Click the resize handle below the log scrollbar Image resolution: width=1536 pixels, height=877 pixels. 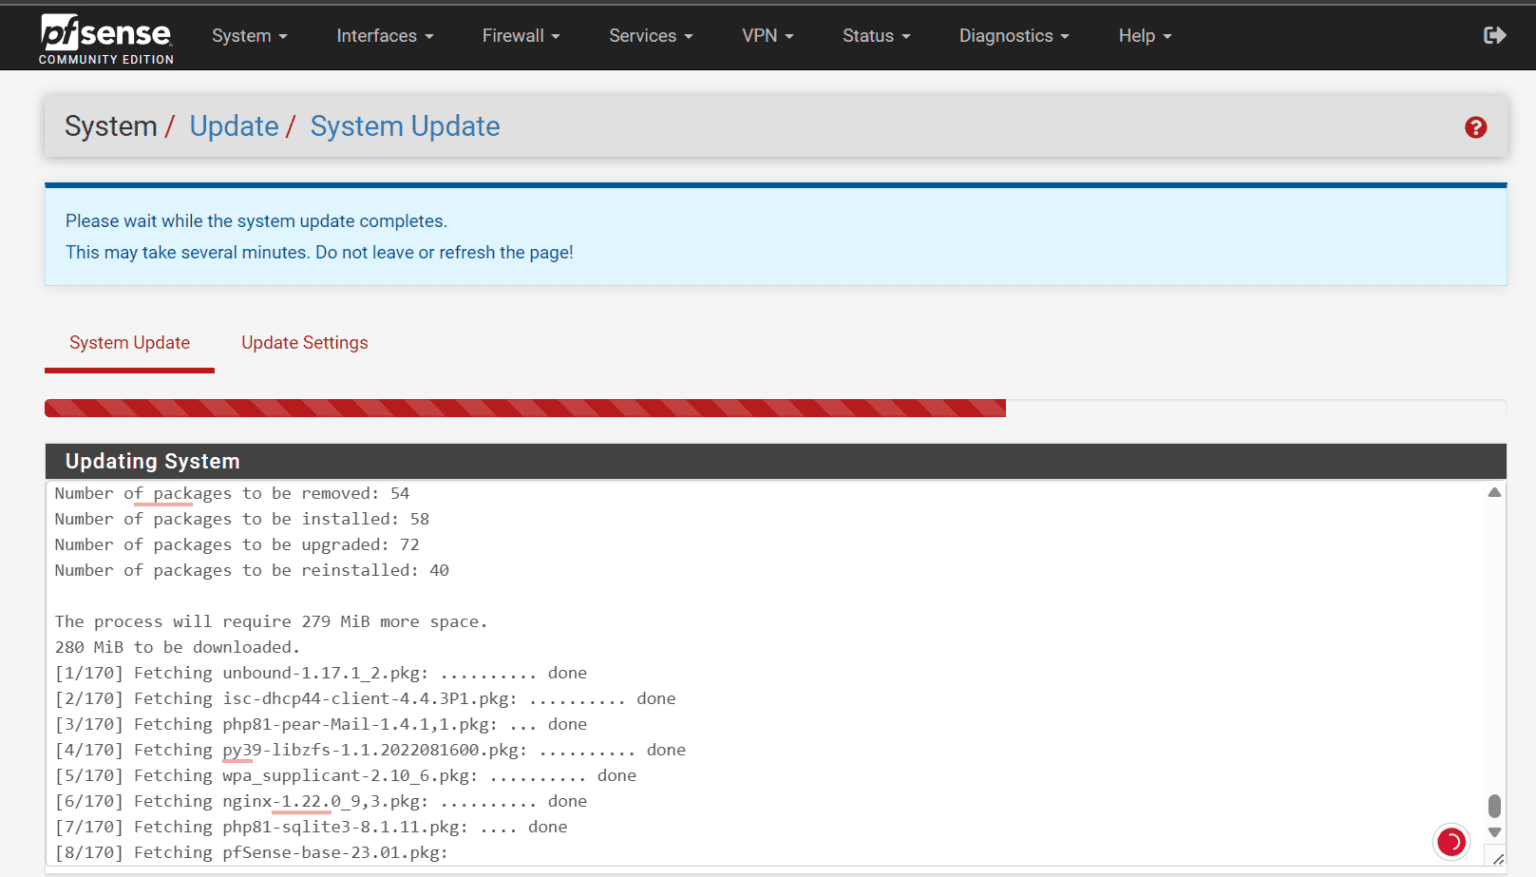1496,858
